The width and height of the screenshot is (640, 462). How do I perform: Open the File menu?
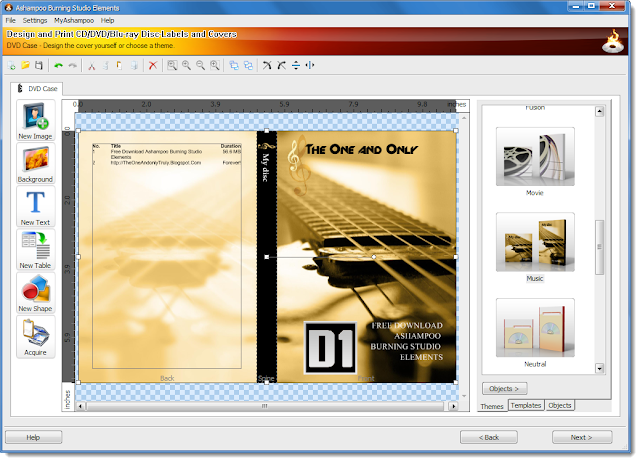[11, 20]
